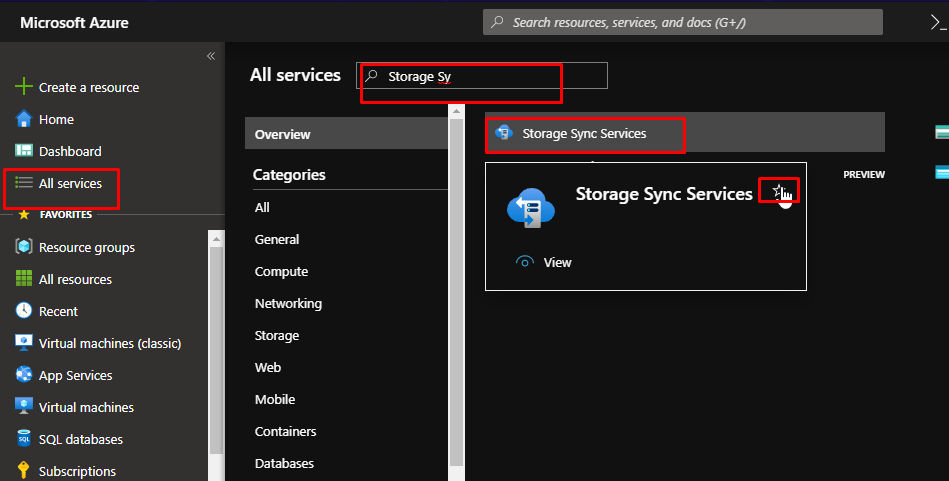Click the Dashboard icon in sidebar
Image resolution: width=949 pixels, height=481 pixels.
[x=24, y=150]
